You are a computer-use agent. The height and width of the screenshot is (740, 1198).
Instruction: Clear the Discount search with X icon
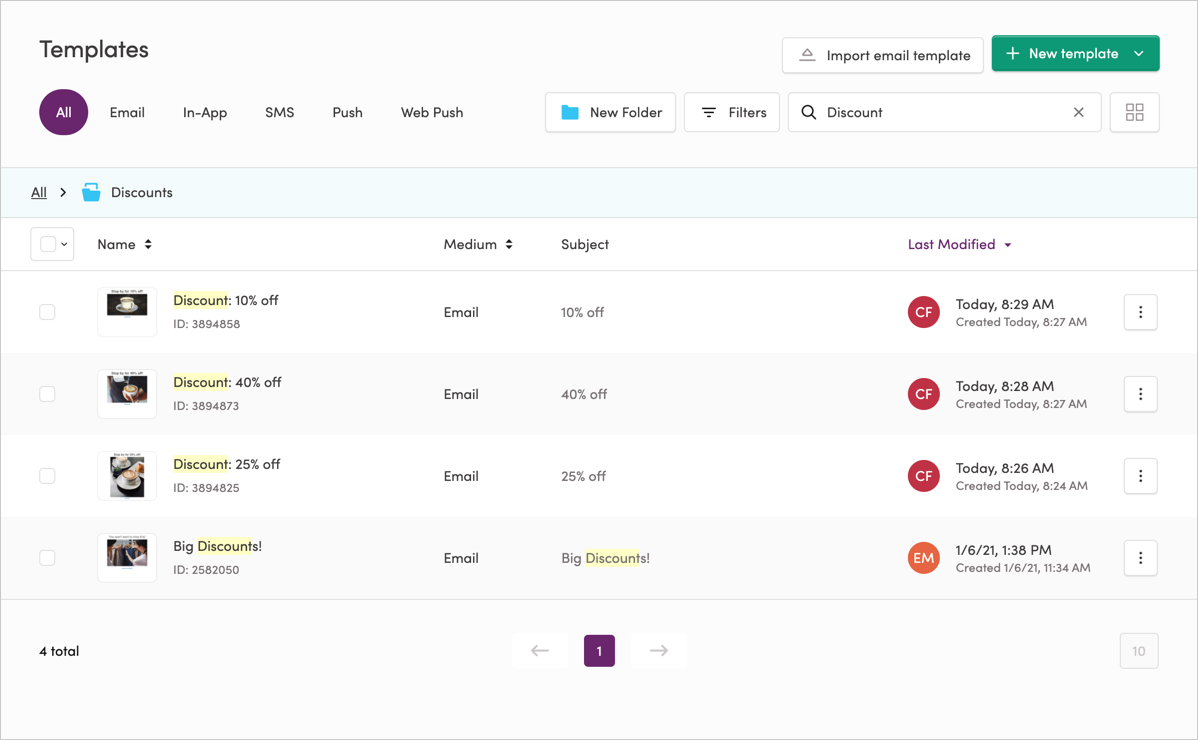point(1079,112)
